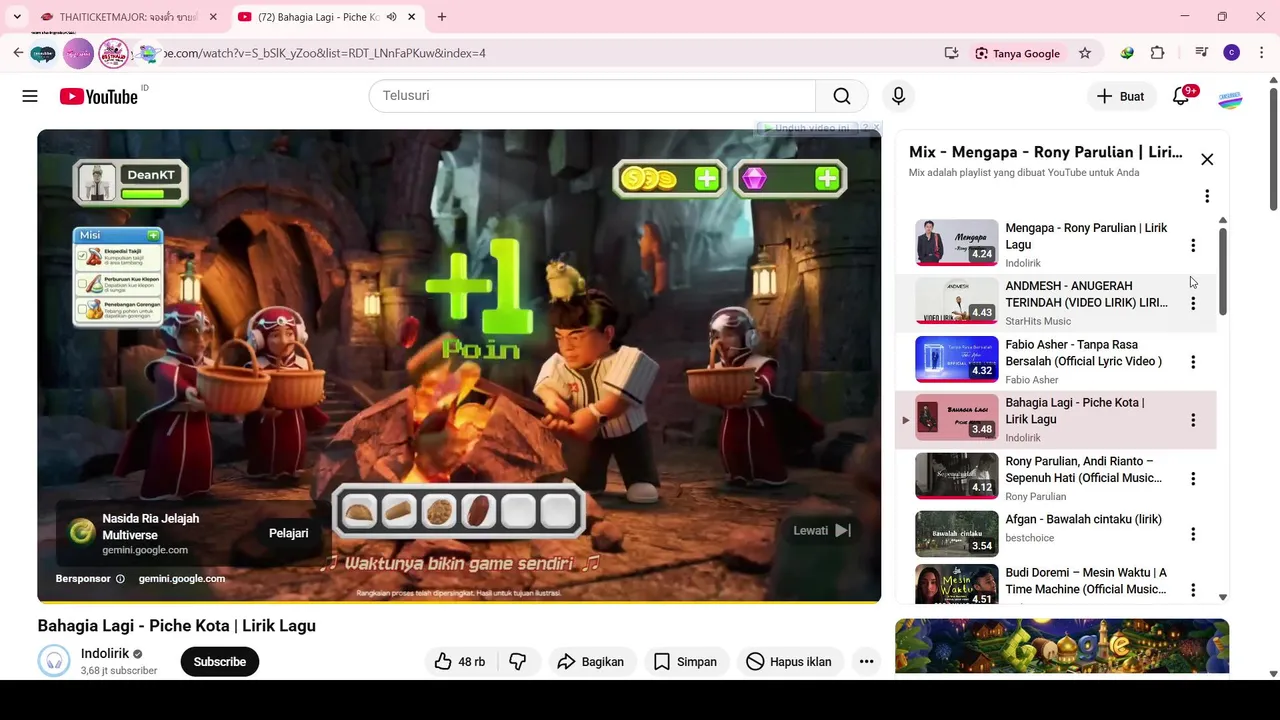
Task: Go to the YouTube home logo
Action: [98, 96]
